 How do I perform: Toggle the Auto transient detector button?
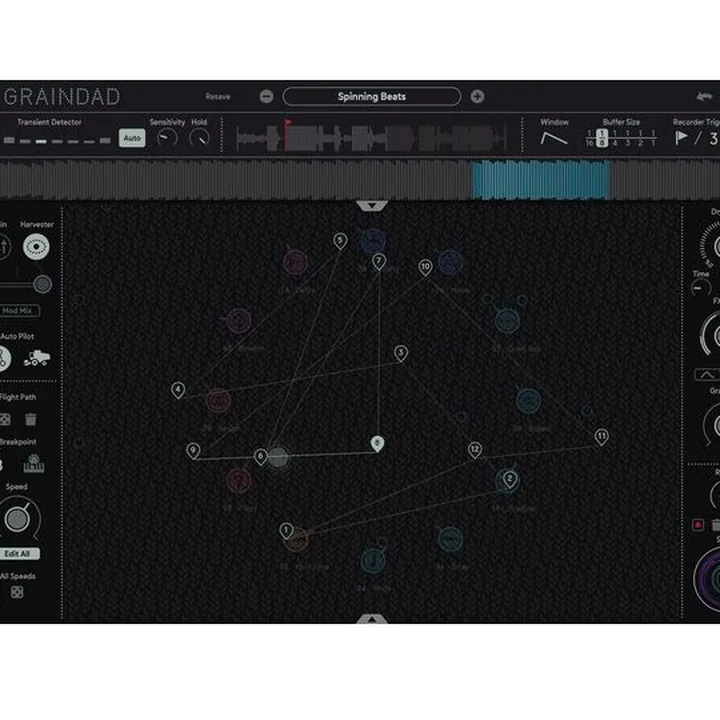[132, 138]
